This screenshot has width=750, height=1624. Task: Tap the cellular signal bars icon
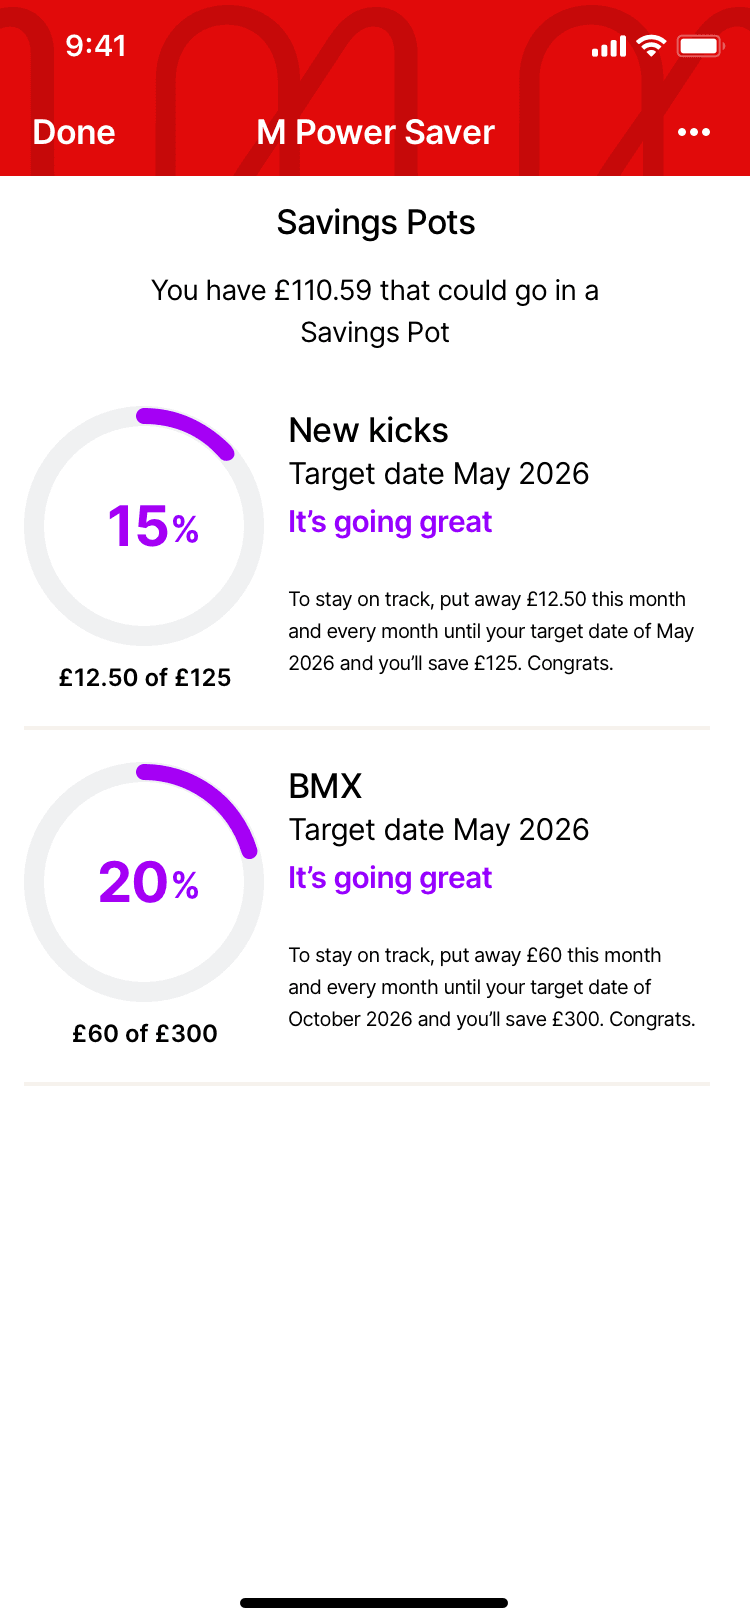click(x=608, y=46)
